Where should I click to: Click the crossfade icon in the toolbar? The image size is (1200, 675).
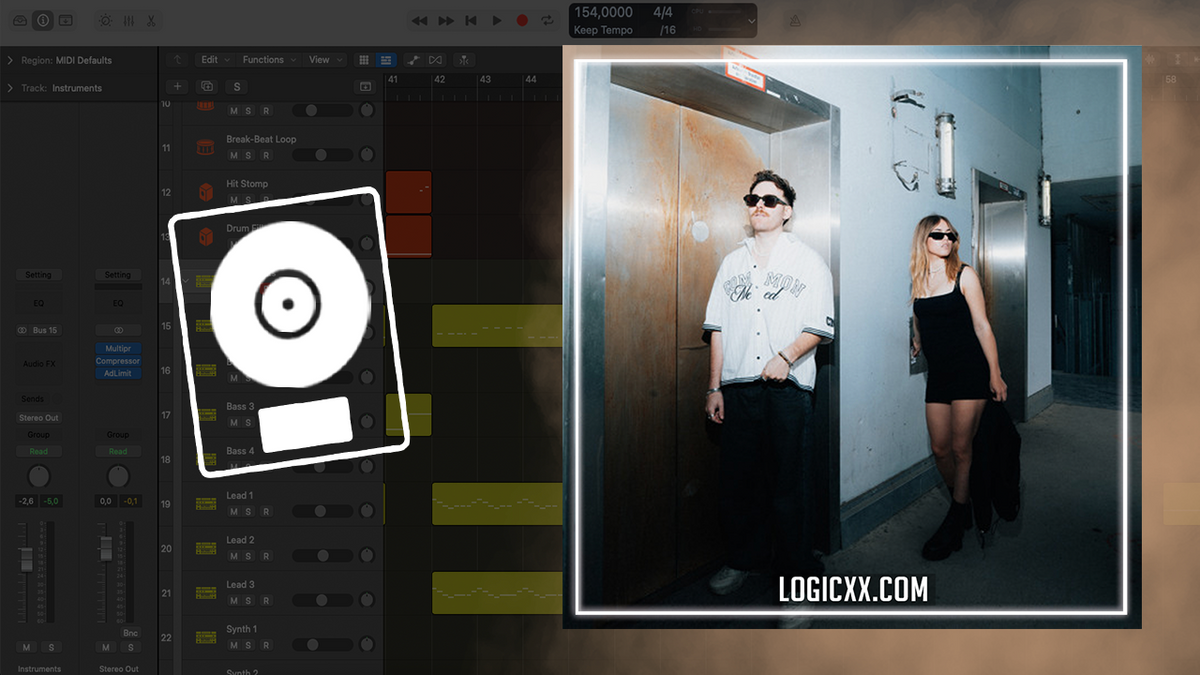435,60
